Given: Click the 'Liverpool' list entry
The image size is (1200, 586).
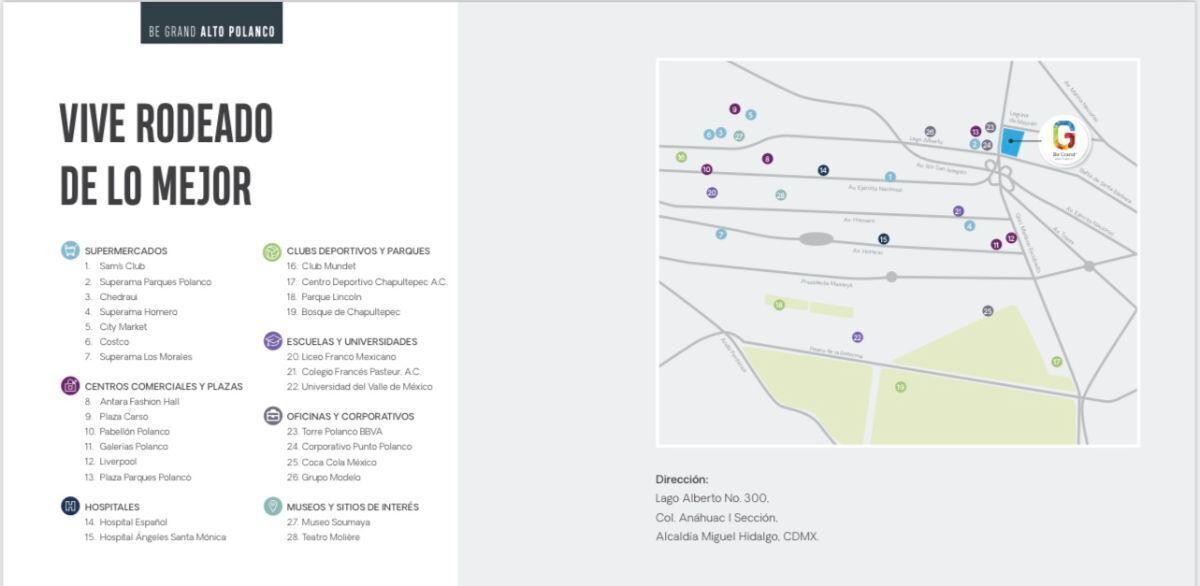Looking at the screenshot, I should [x=112, y=462].
